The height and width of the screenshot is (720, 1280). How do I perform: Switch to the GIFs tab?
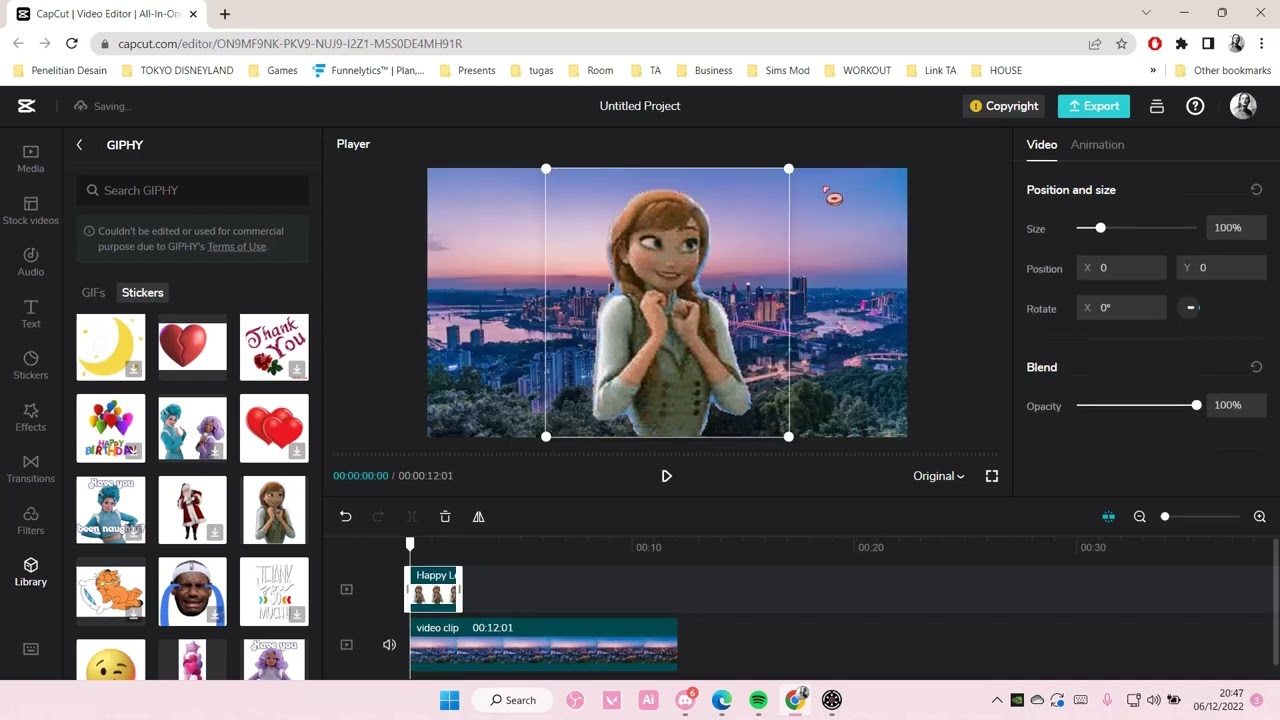click(93, 293)
